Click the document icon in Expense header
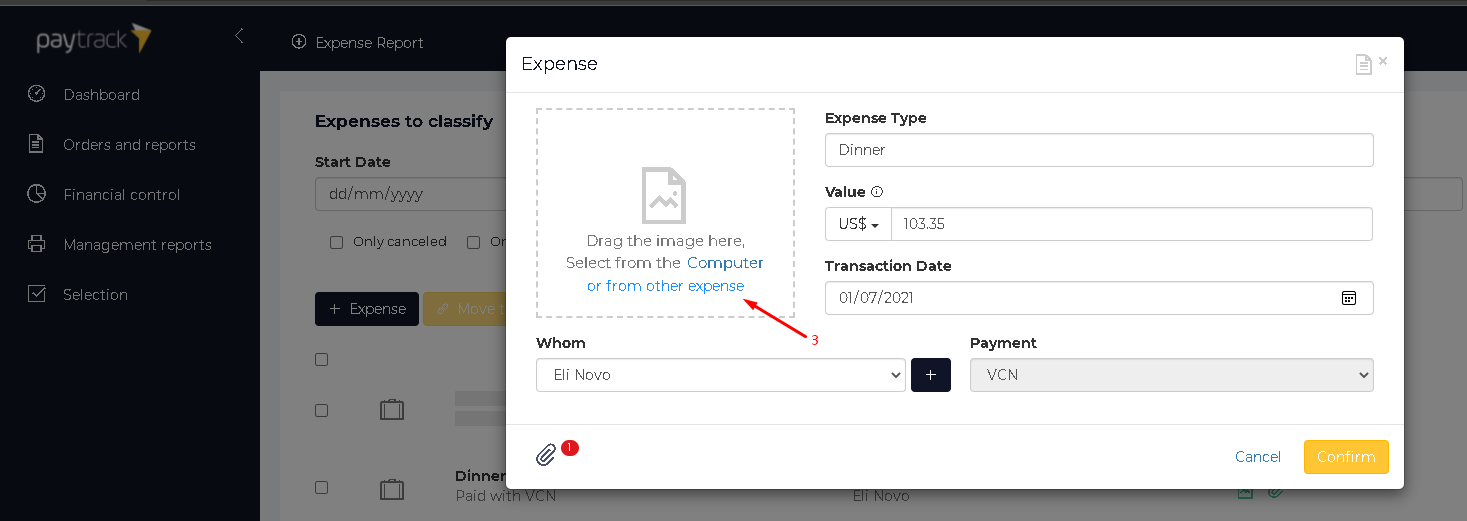Viewport: 1467px width, 521px height. (1363, 64)
